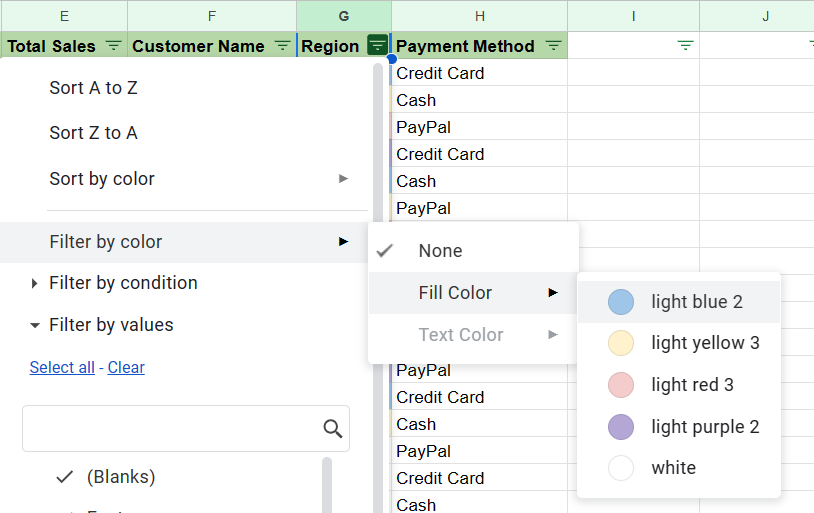Open the Total Sales filter icon
Image resolution: width=814 pixels, height=513 pixels.
tap(114, 46)
